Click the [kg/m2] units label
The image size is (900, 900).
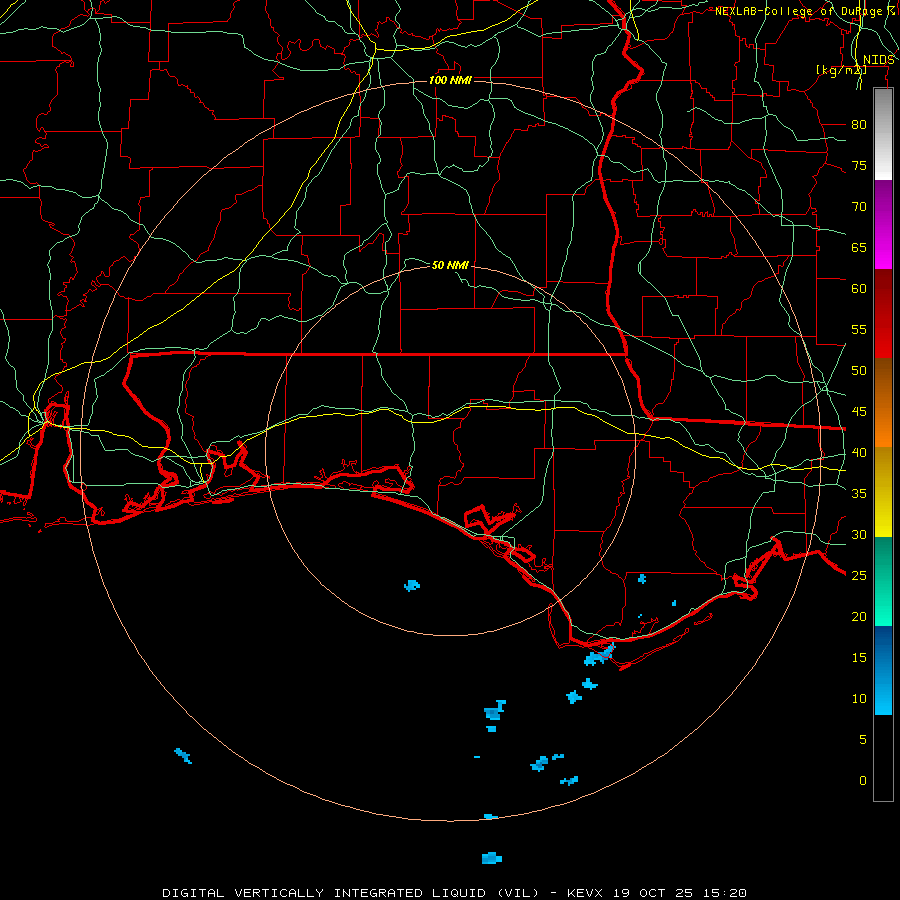pyautogui.click(x=841, y=70)
